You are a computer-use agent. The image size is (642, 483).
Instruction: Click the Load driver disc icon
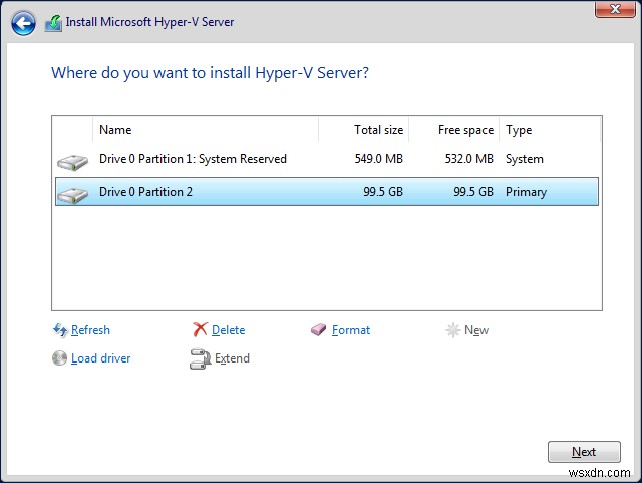60,358
